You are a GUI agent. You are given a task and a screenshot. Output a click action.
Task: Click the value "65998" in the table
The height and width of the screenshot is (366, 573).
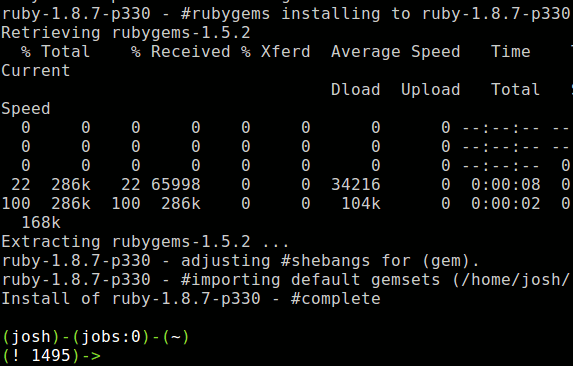(x=176, y=184)
